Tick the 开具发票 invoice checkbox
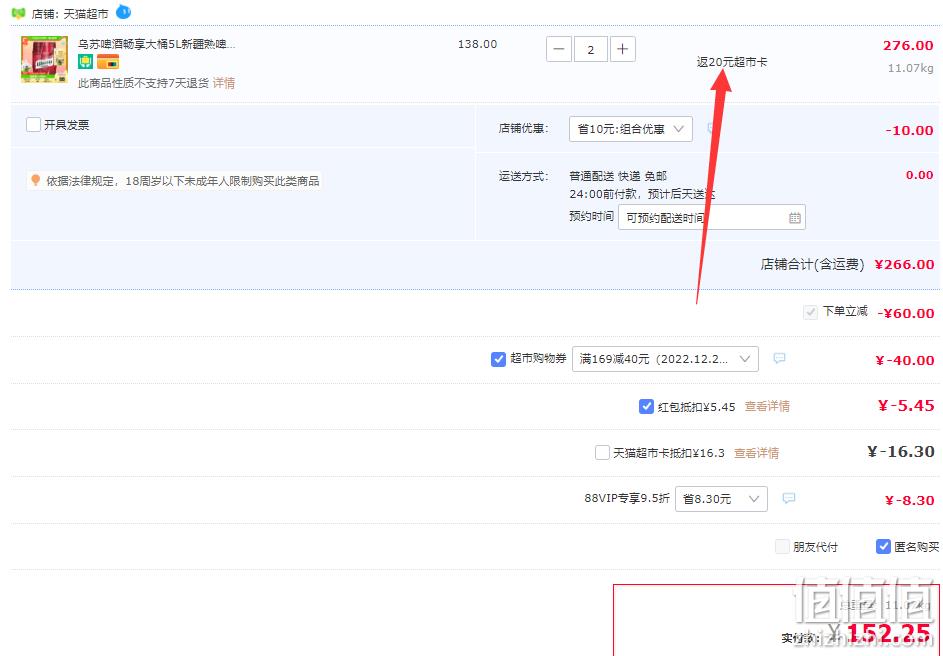The image size is (943, 656). tap(34, 124)
